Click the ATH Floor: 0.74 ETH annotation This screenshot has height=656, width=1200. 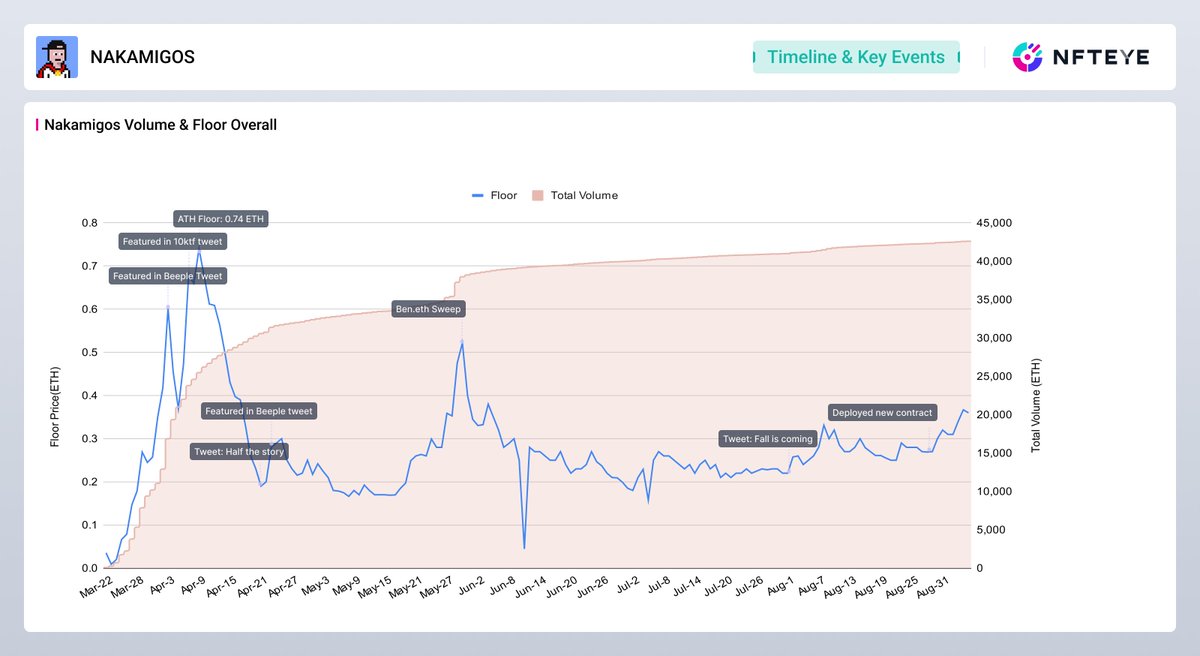221,219
